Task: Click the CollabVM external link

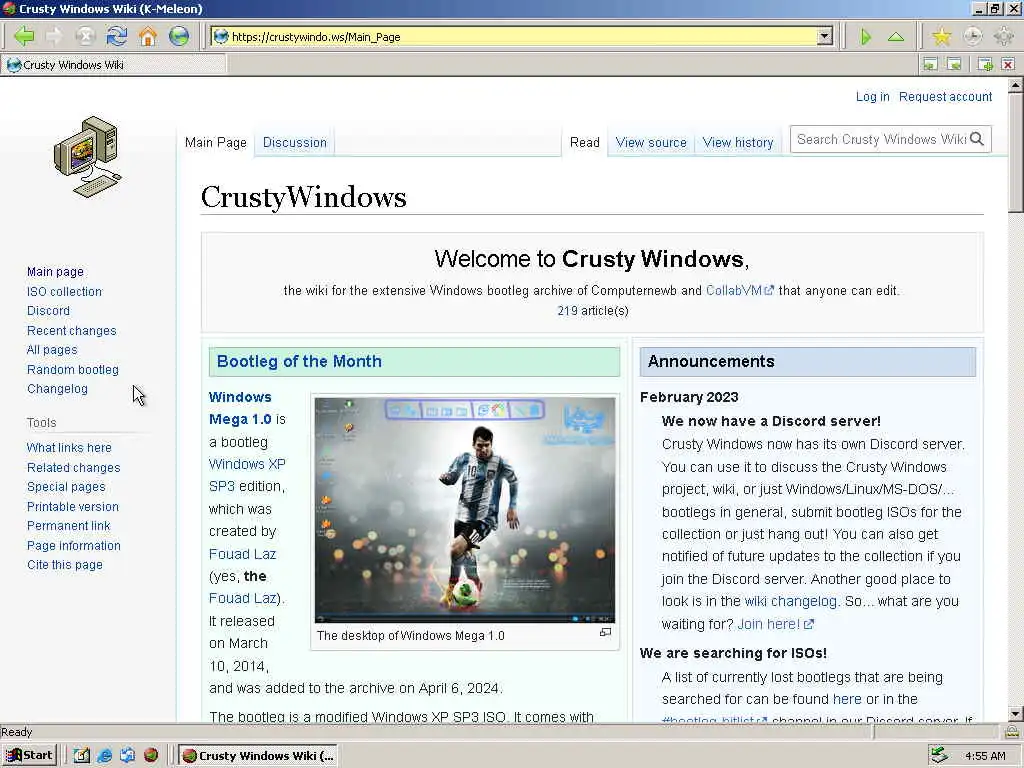Action: pyautogui.click(x=739, y=291)
